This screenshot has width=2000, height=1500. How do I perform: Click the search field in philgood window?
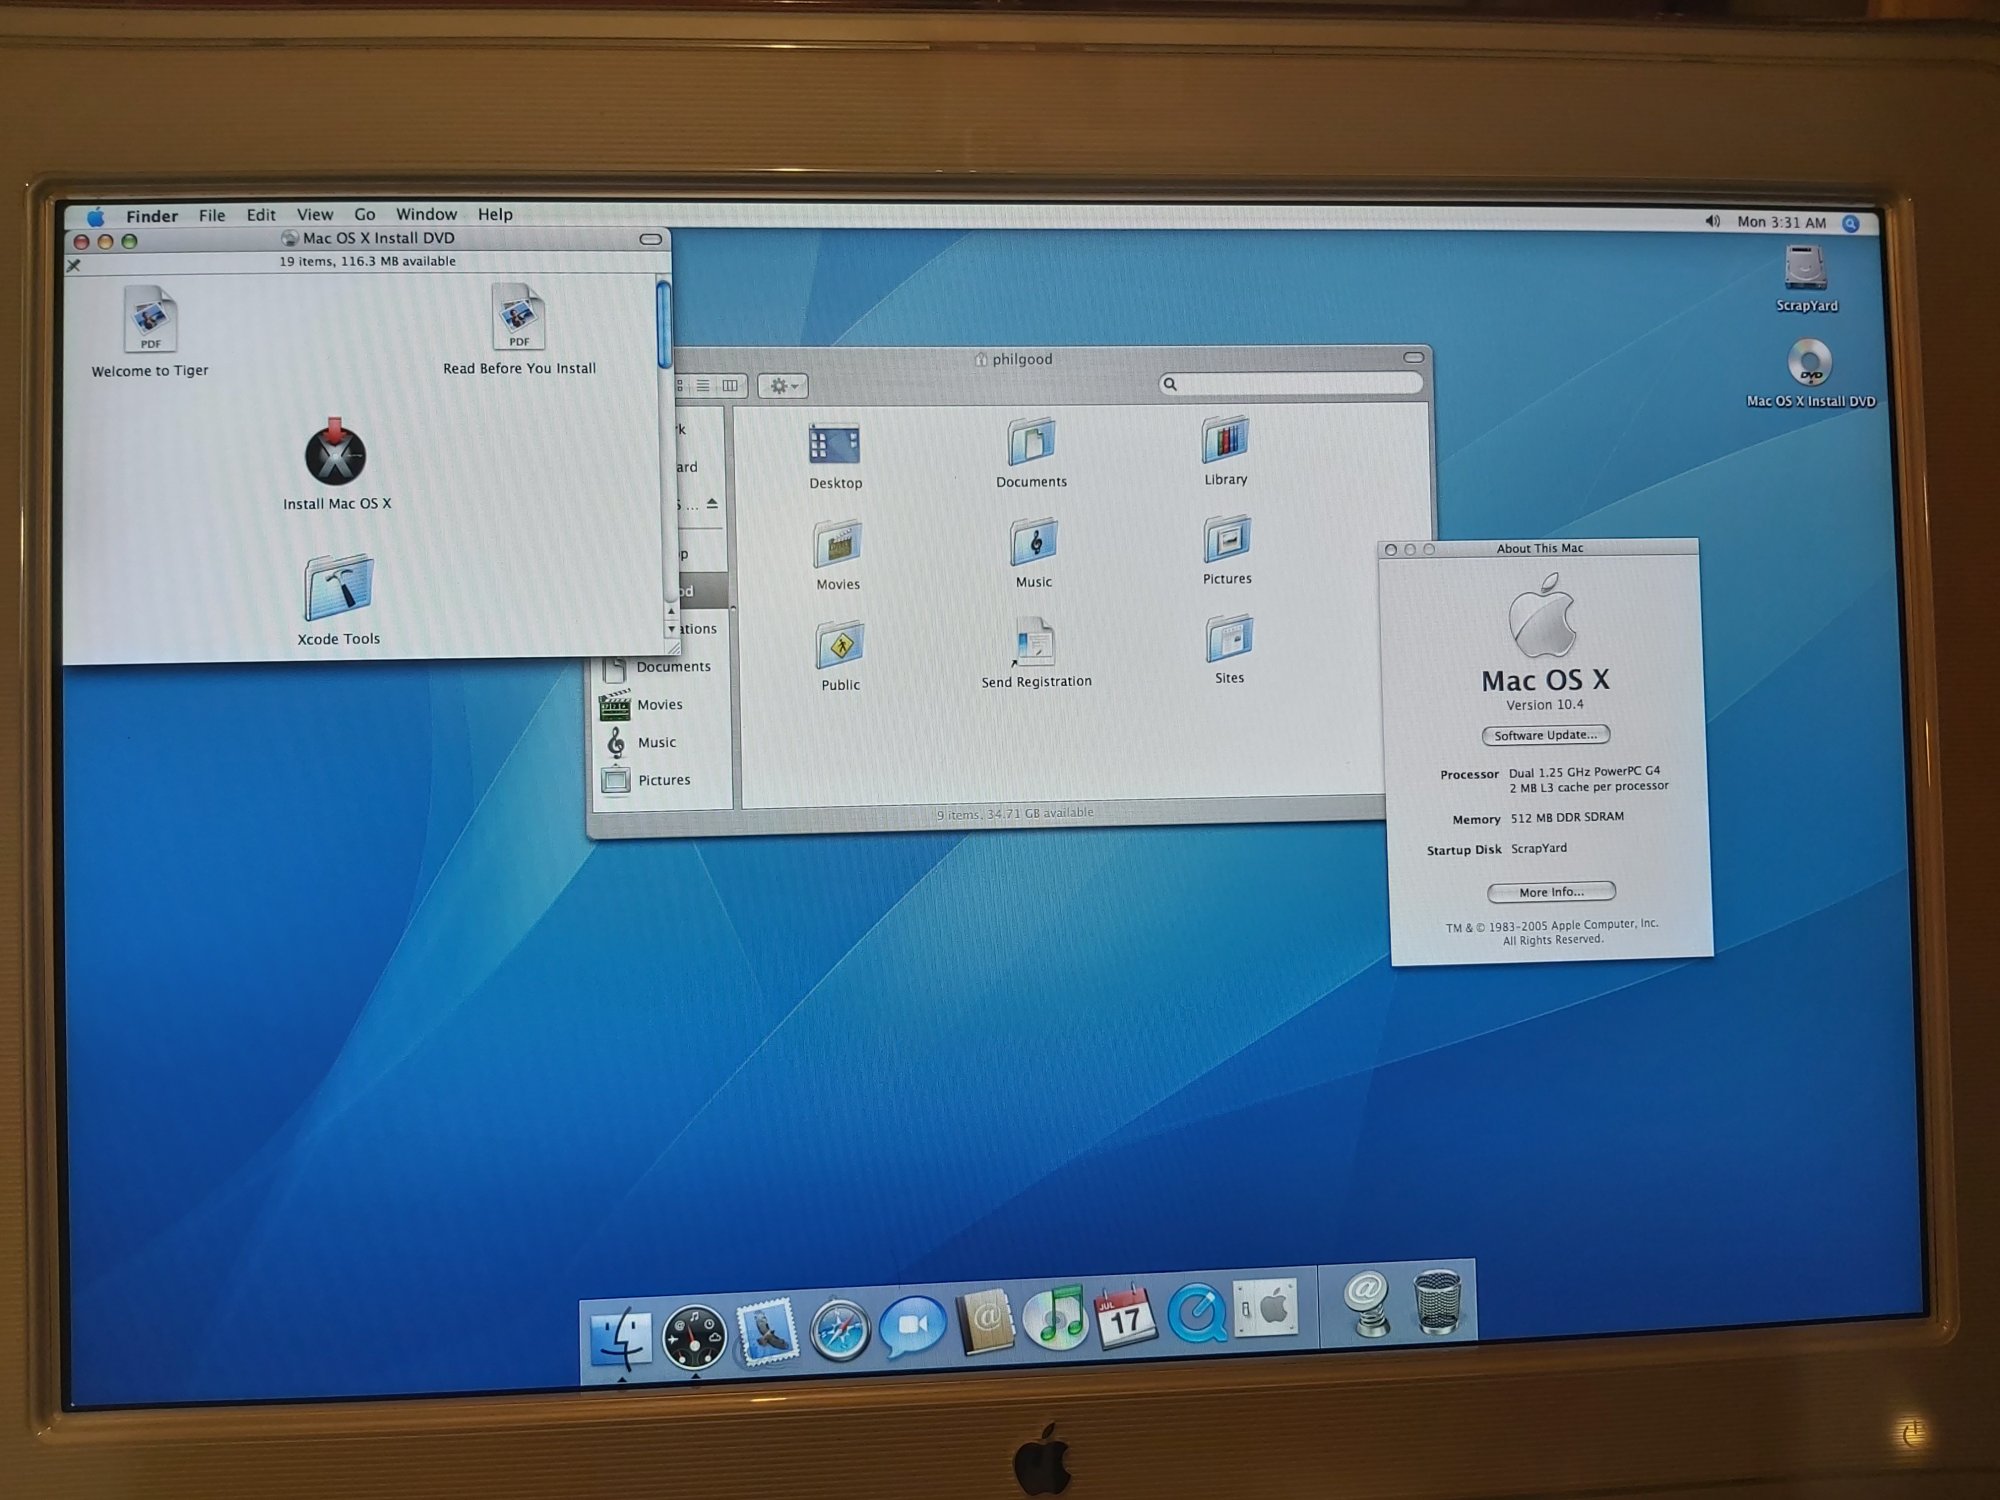point(1291,384)
